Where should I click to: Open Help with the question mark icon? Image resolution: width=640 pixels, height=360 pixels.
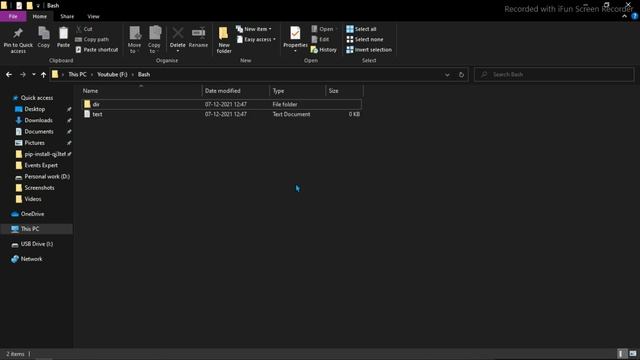click(x=635, y=16)
